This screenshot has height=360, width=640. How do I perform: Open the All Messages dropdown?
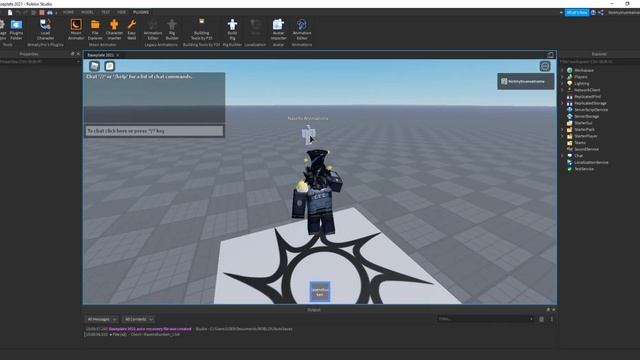[102, 319]
